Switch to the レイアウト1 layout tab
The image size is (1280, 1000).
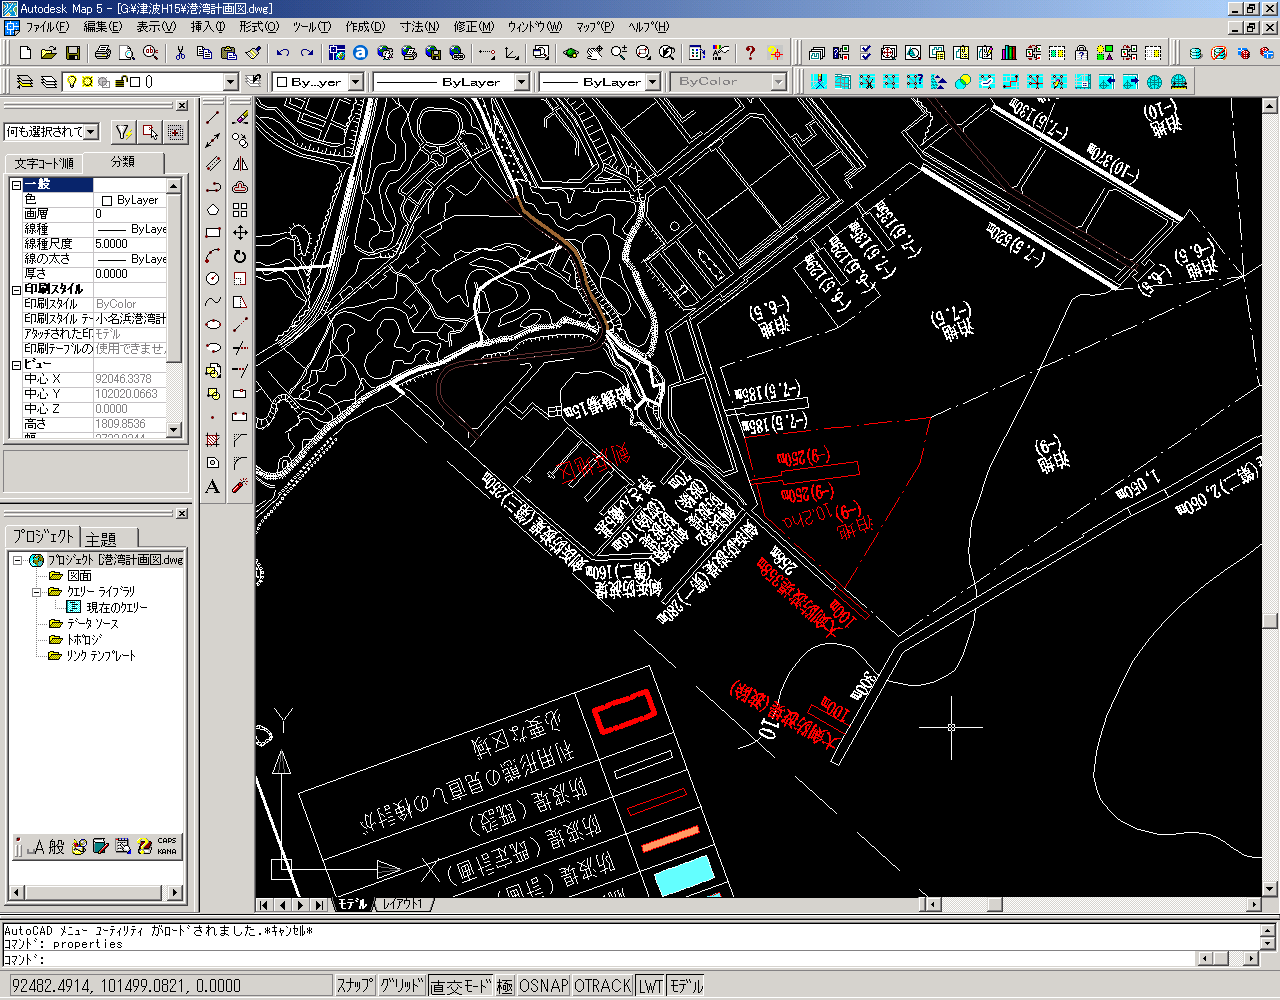[x=403, y=904]
